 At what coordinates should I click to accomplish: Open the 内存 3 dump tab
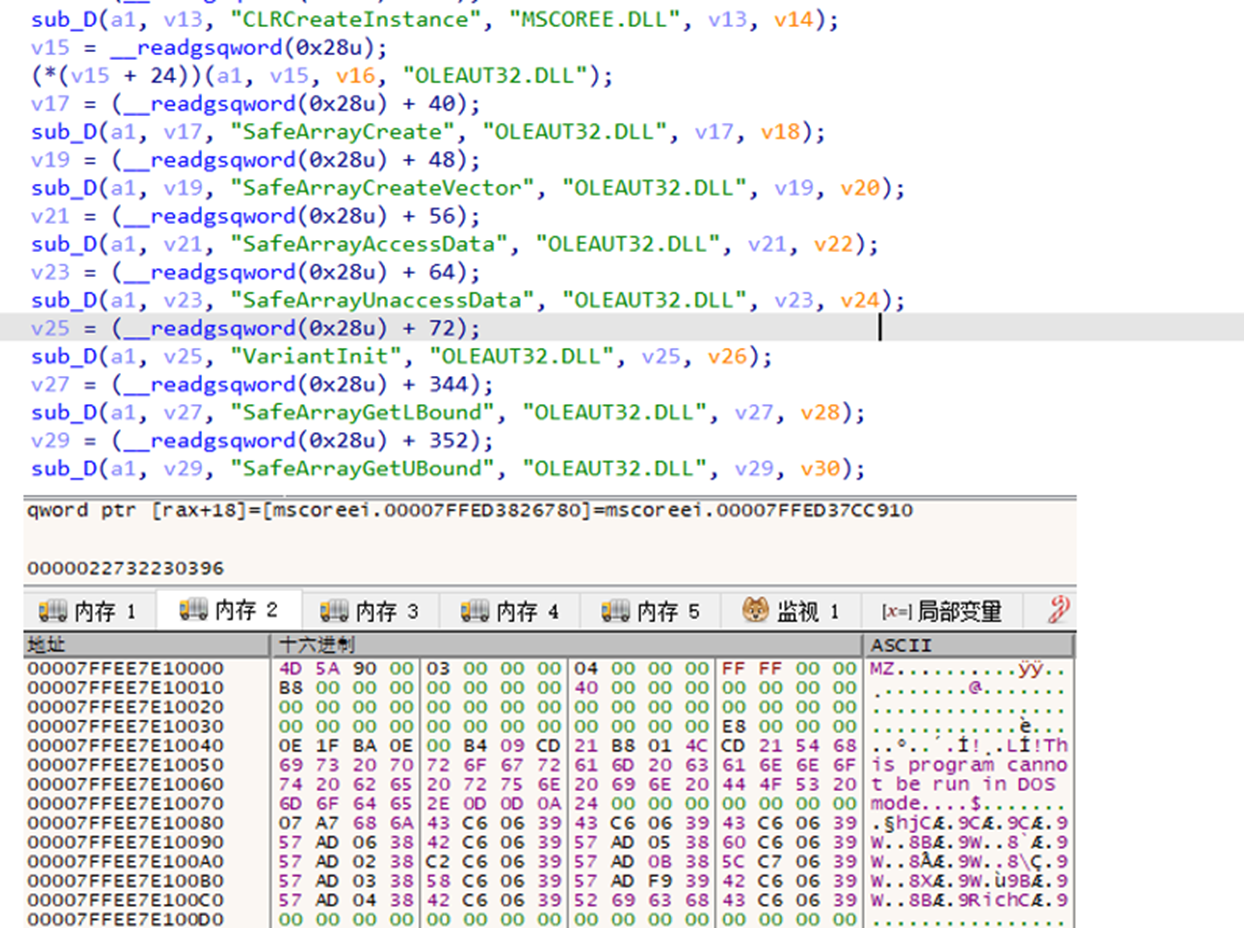(x=368, y=611)
